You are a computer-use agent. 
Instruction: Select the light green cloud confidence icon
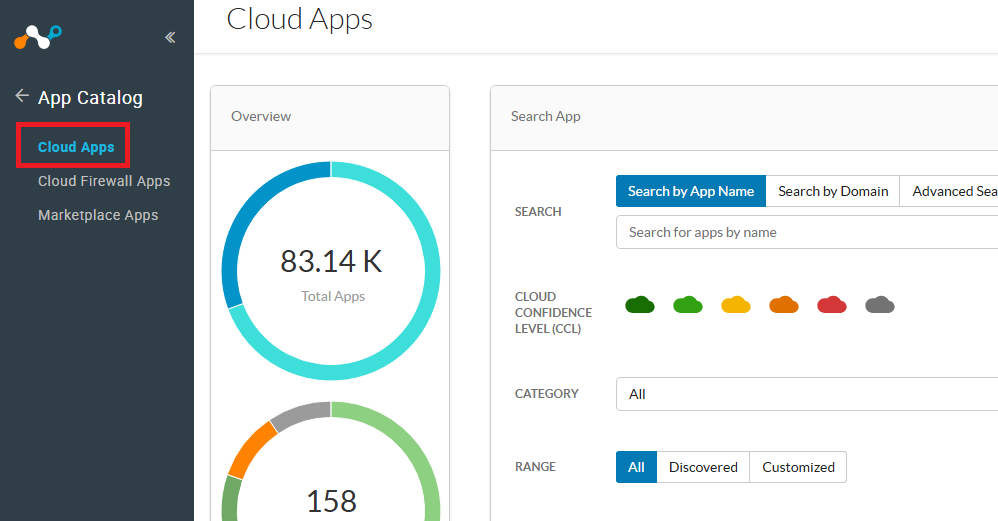coord(688,305)
